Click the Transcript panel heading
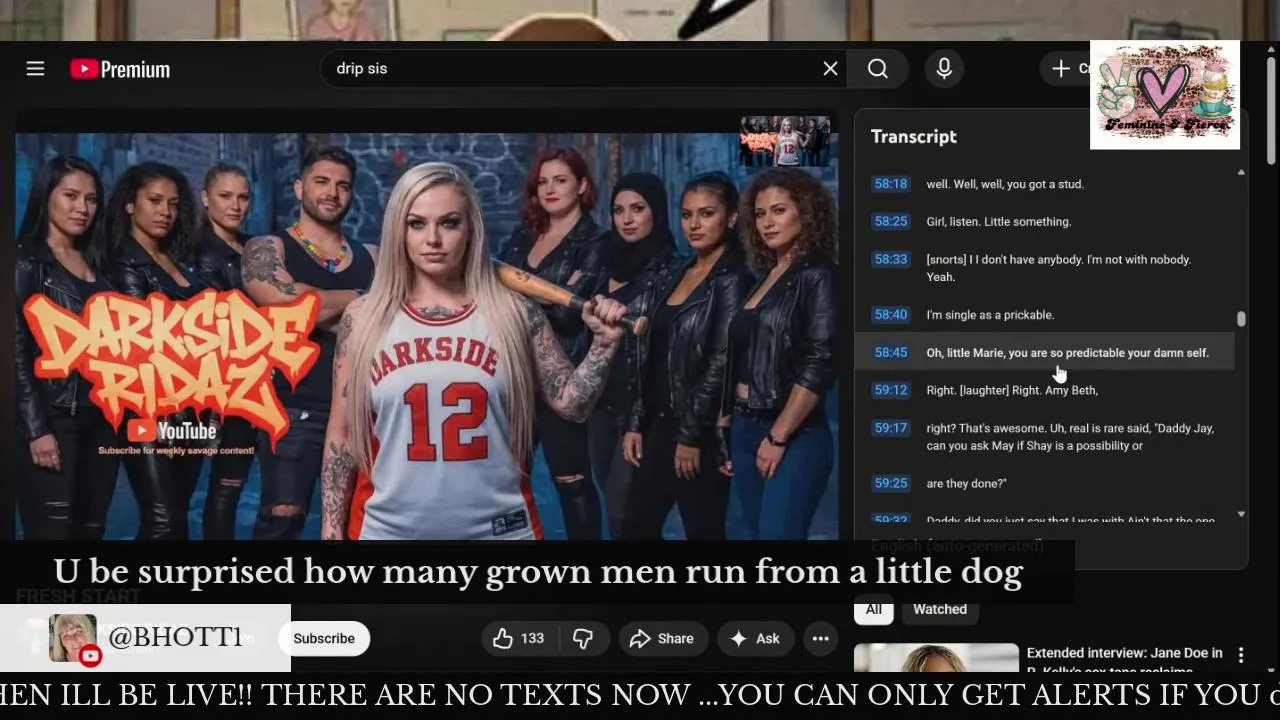Screen dimensions: 1280x720 click(914, 136)
